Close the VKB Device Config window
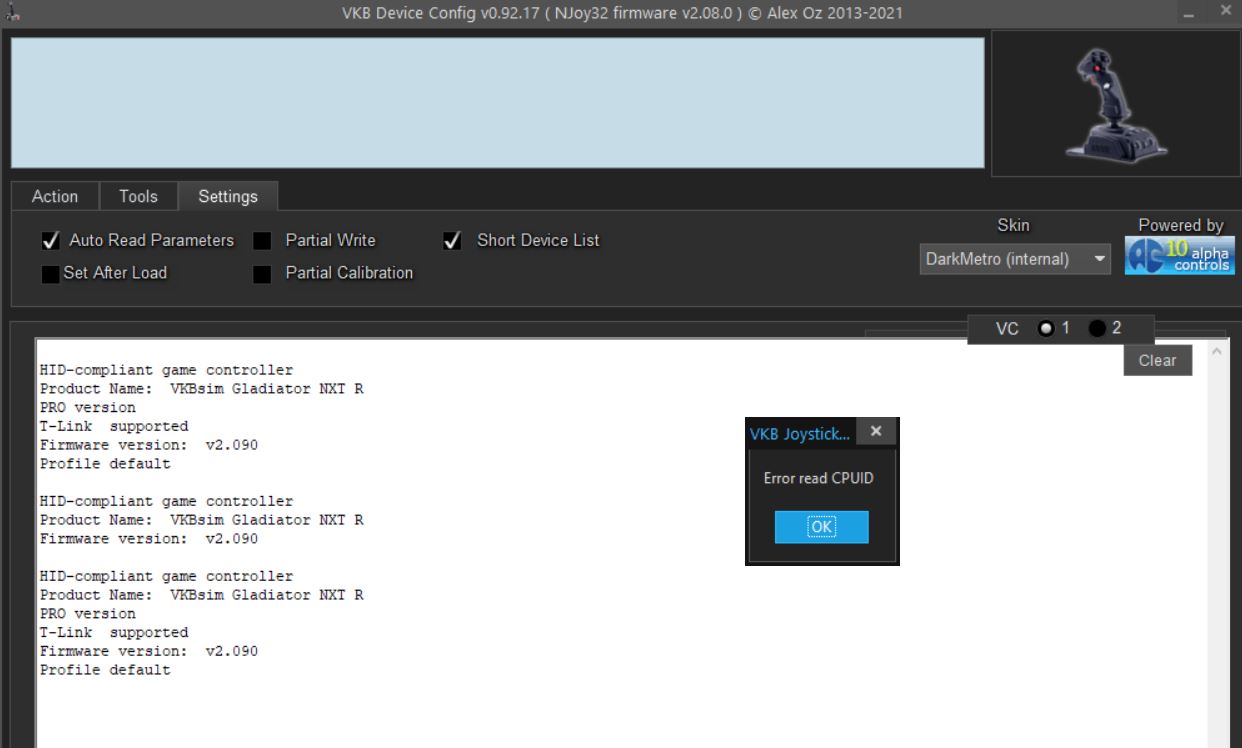Viewport: 1242px width, 748px height. [x=1226, y=11]
